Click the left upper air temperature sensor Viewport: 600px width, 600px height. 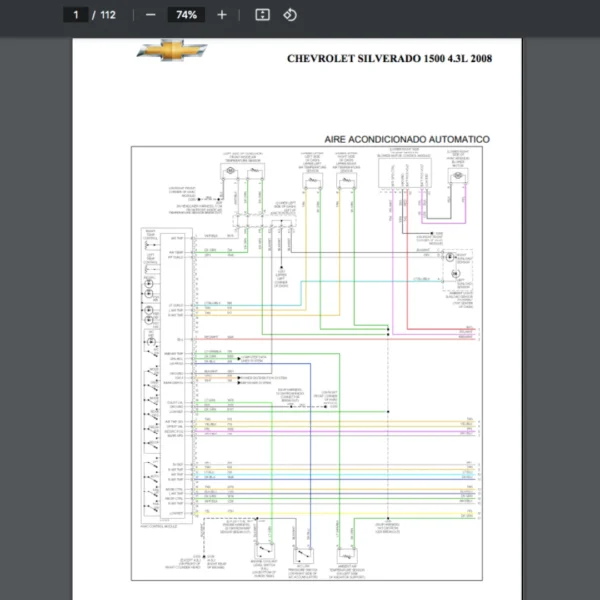312,178
